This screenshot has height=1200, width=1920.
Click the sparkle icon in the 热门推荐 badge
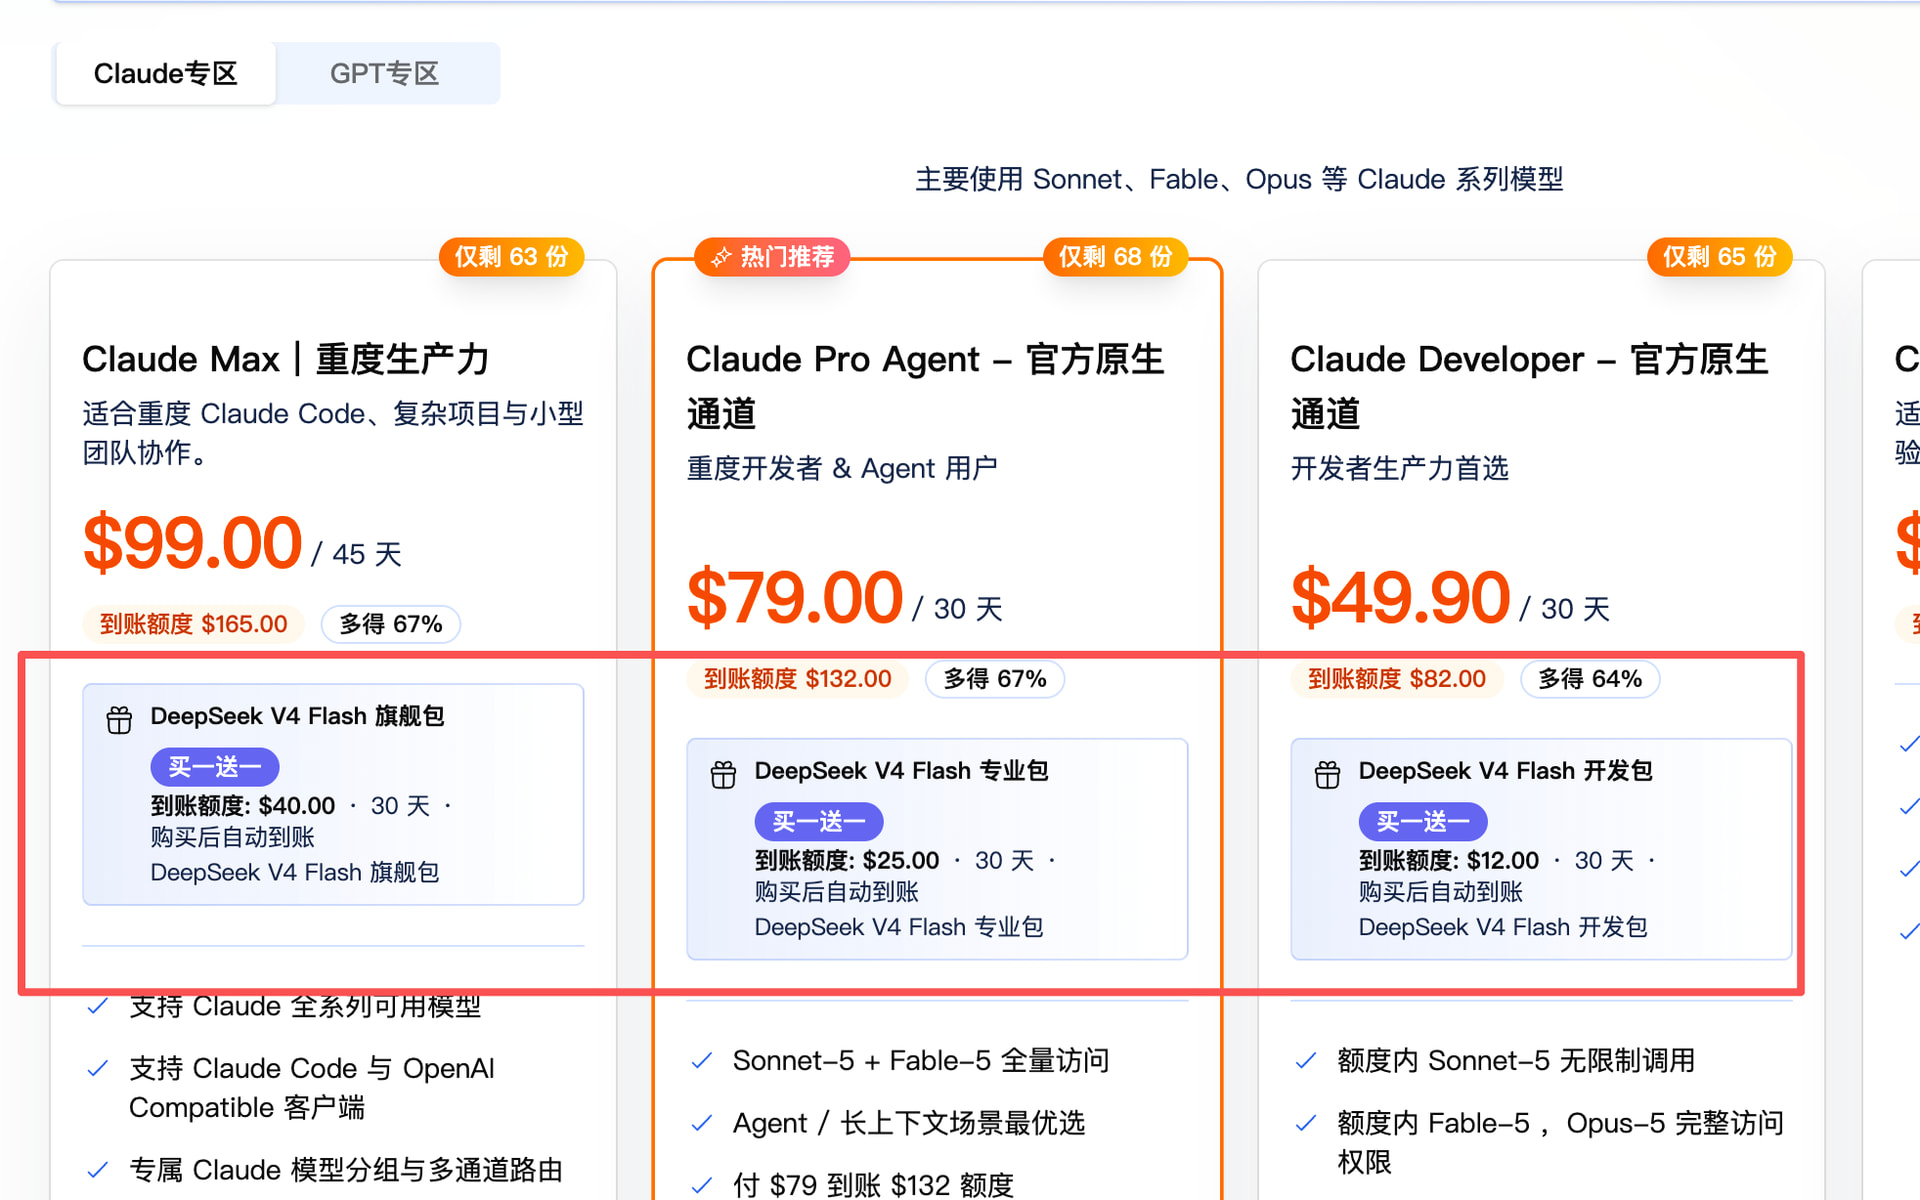tap(721, 258)
